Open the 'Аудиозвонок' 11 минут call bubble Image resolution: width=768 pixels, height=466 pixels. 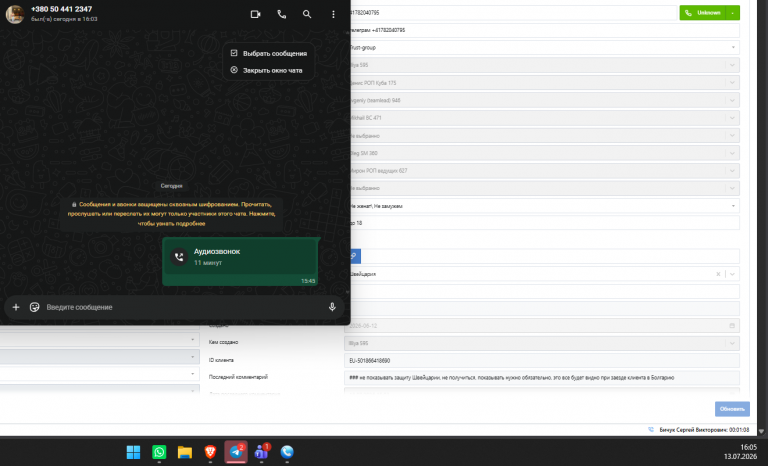click(240, 261)
